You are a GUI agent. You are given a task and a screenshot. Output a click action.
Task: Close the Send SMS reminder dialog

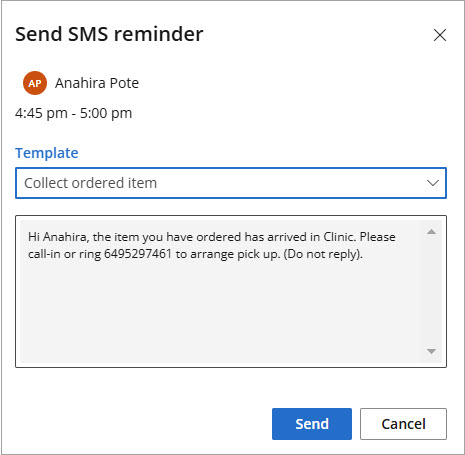pyautogui.click(x=440, y=35)
